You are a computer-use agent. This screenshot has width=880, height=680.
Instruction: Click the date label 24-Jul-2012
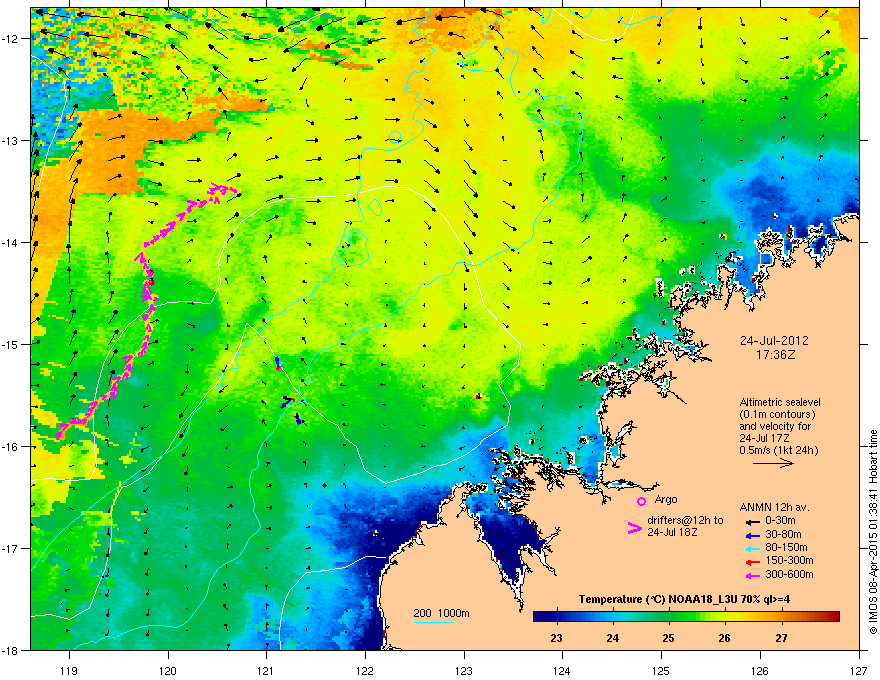coord(774,341)
